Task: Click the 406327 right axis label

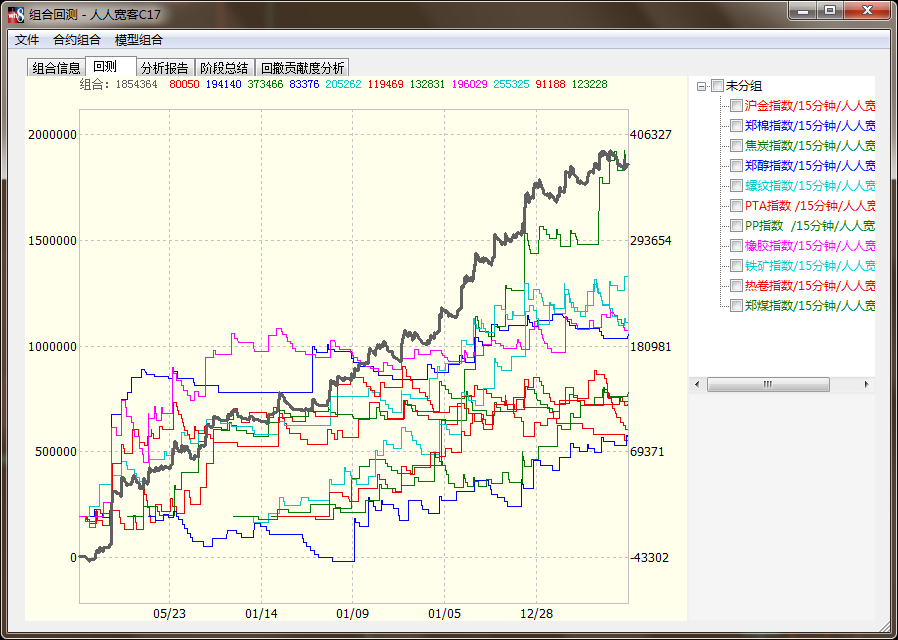Action: coord(651,135)
